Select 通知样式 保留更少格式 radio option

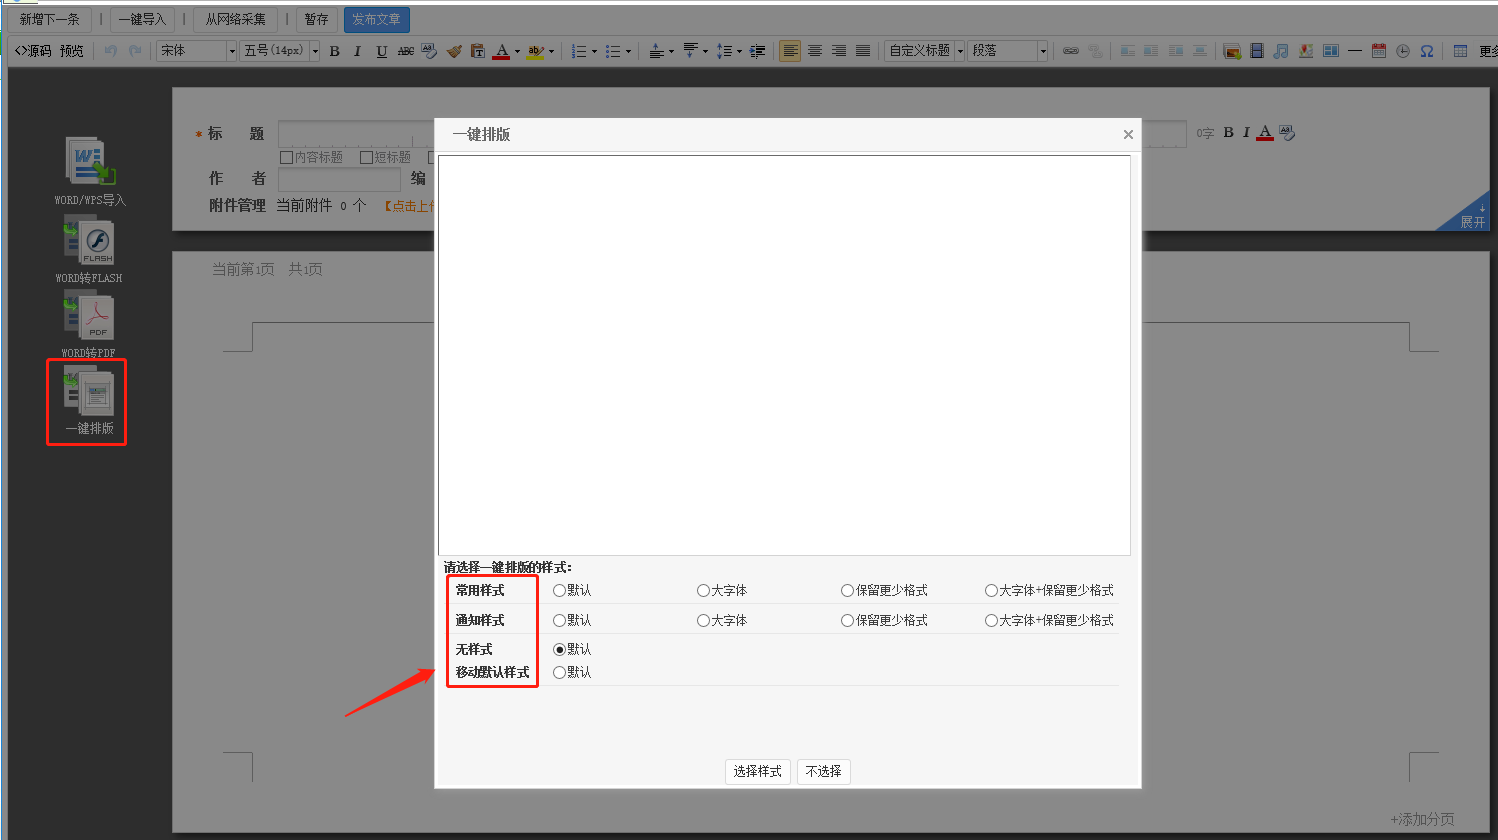847,621
